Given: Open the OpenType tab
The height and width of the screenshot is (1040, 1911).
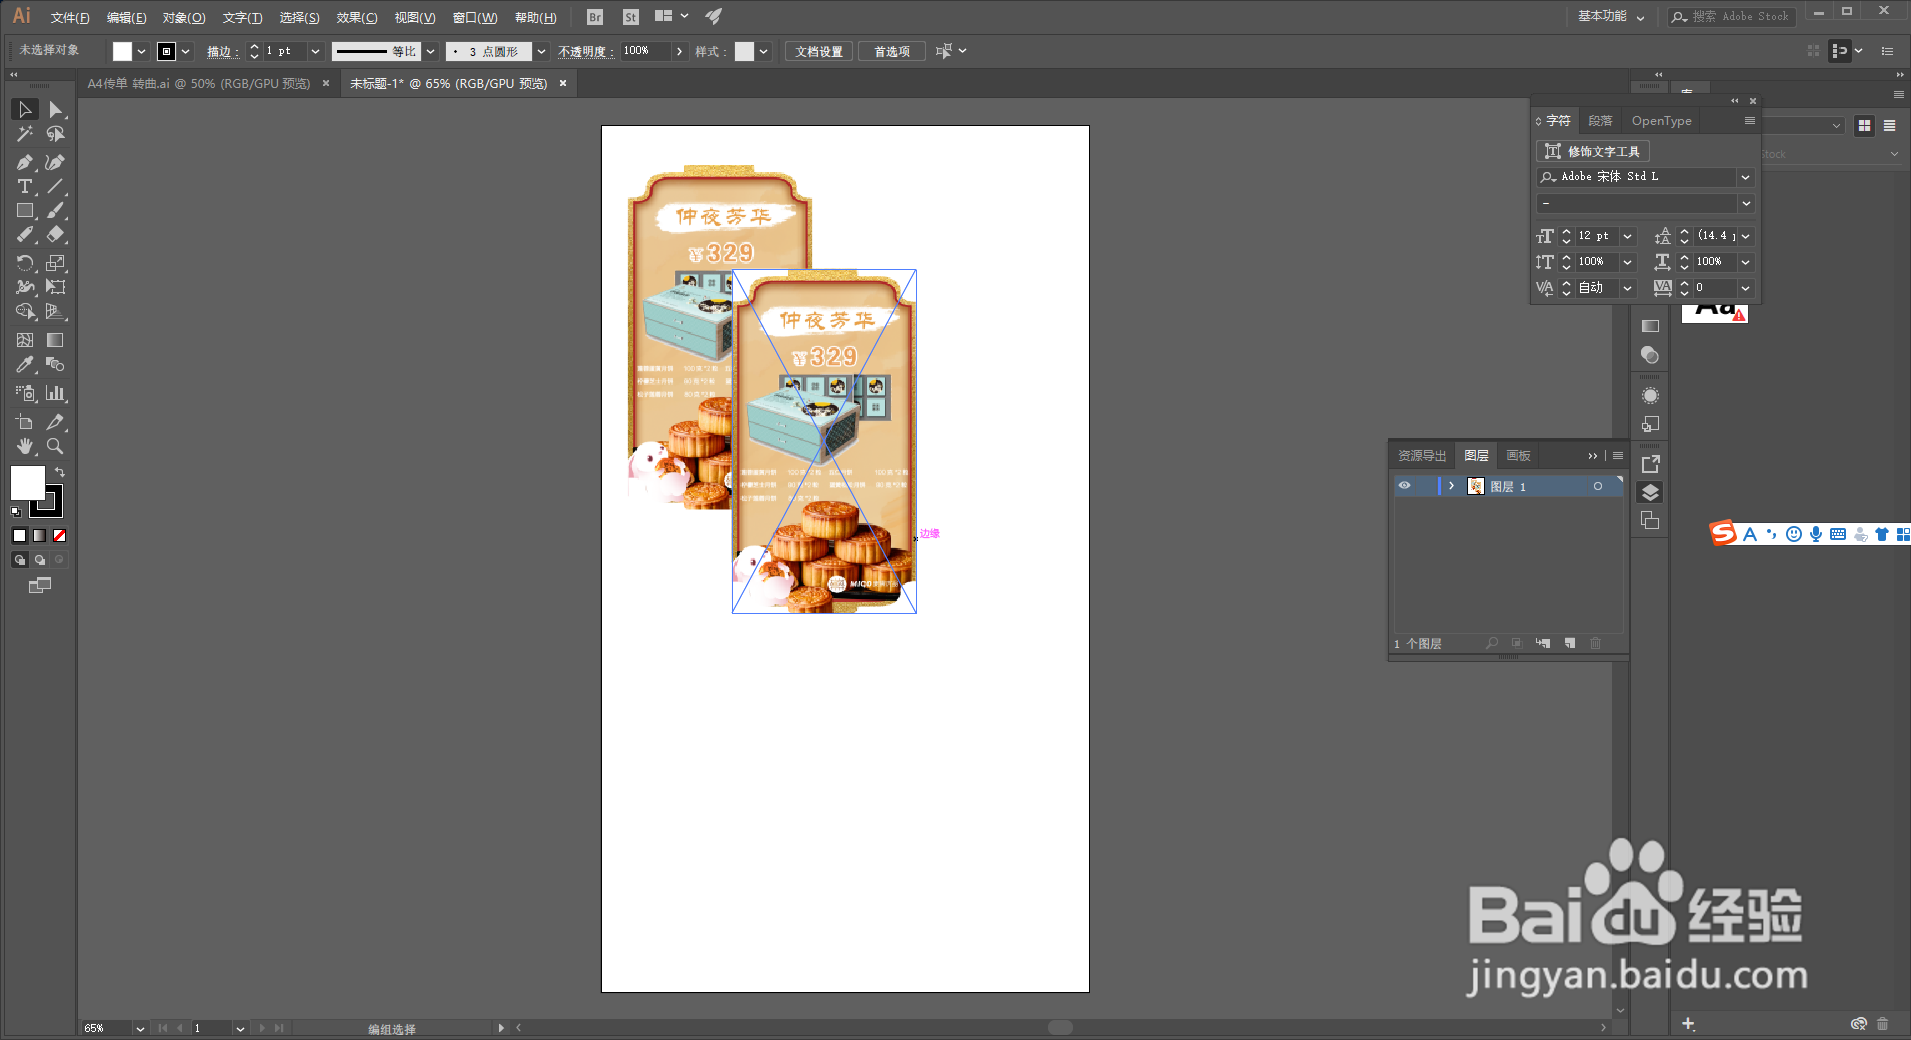Looking at the screenshot, I should pyautogui.click(x=1661, y=121).
